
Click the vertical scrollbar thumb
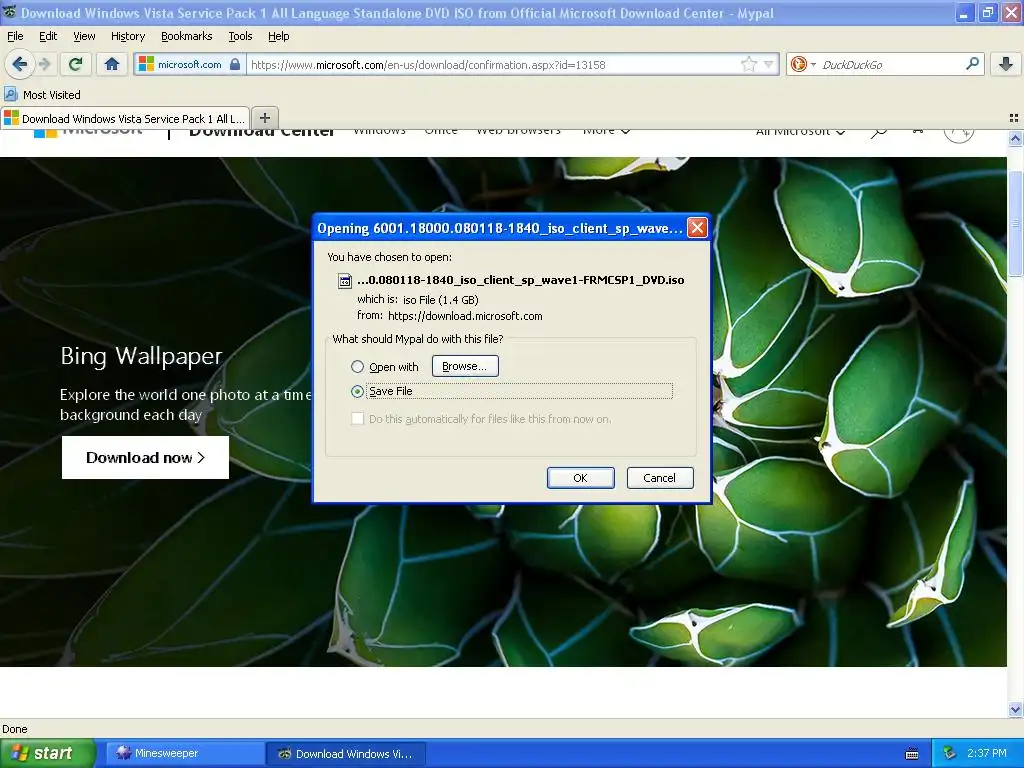[1015, 223]
